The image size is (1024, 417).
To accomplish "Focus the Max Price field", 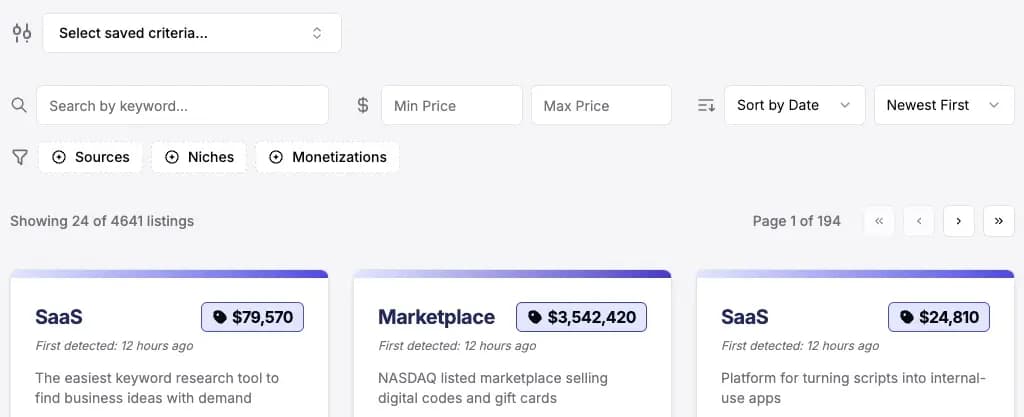I will point(601,105).
